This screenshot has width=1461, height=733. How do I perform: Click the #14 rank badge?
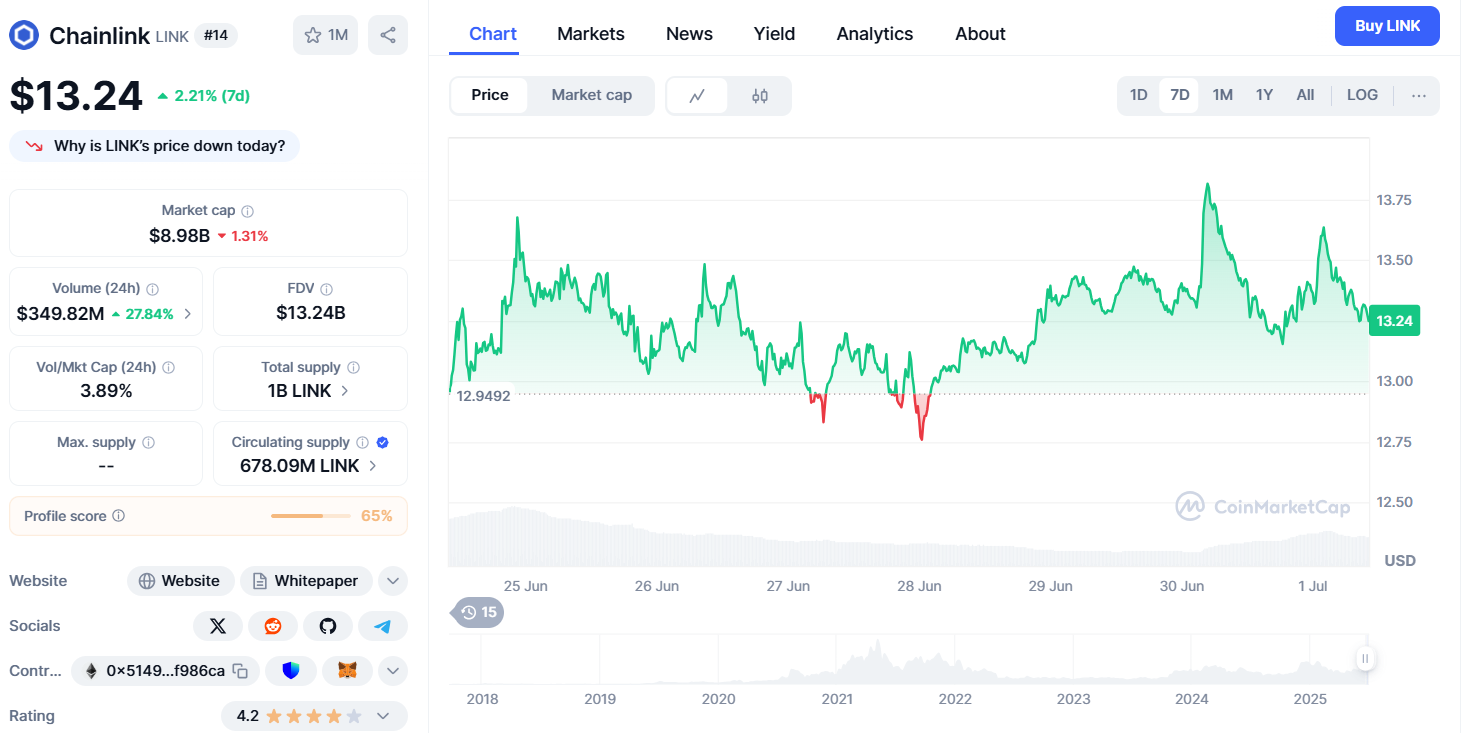[x=216, y=35]
